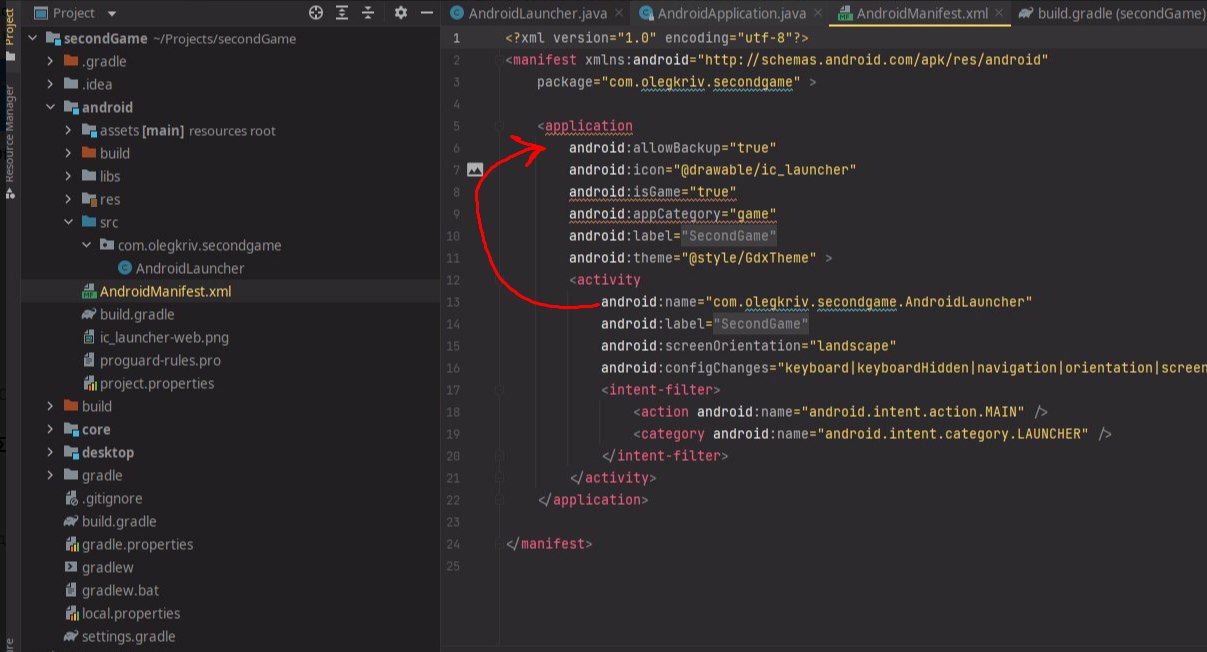Viewport: 1207px width, 652px height.
Task: Expand the res folder
Action: point(69,199)
